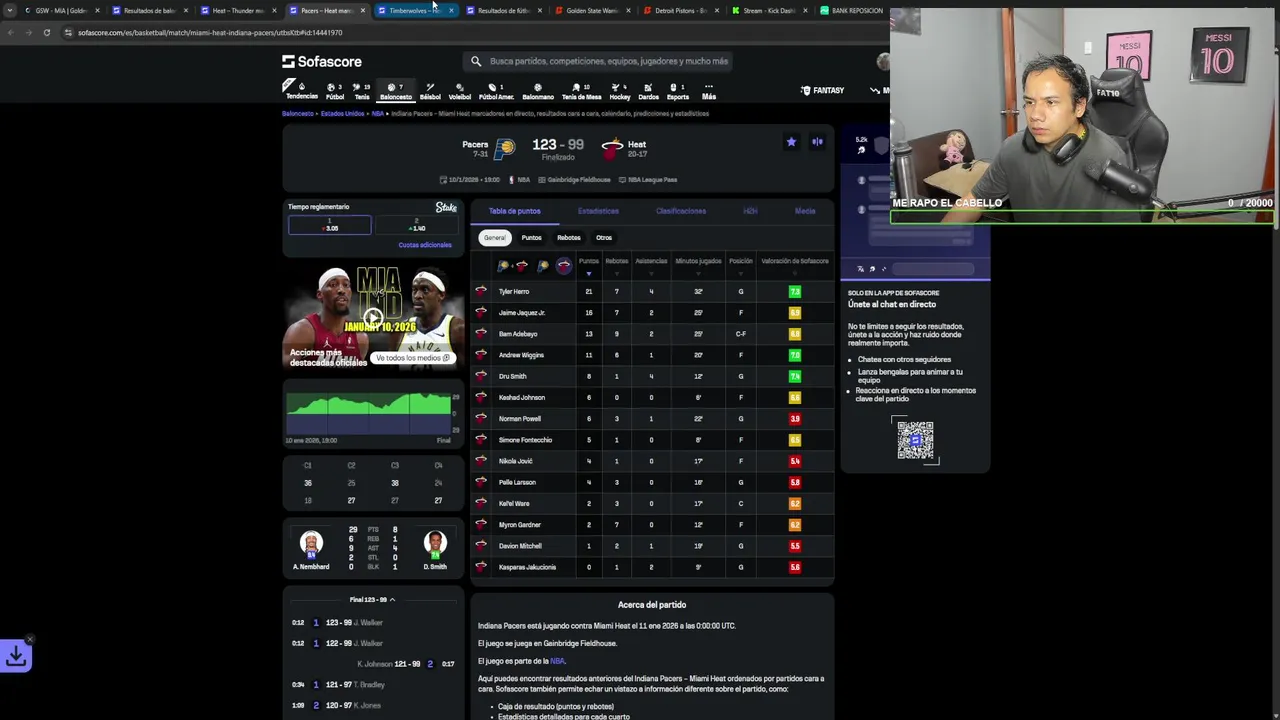Open Estados Unidos breadcrumb link

click(x=342, y=114)
